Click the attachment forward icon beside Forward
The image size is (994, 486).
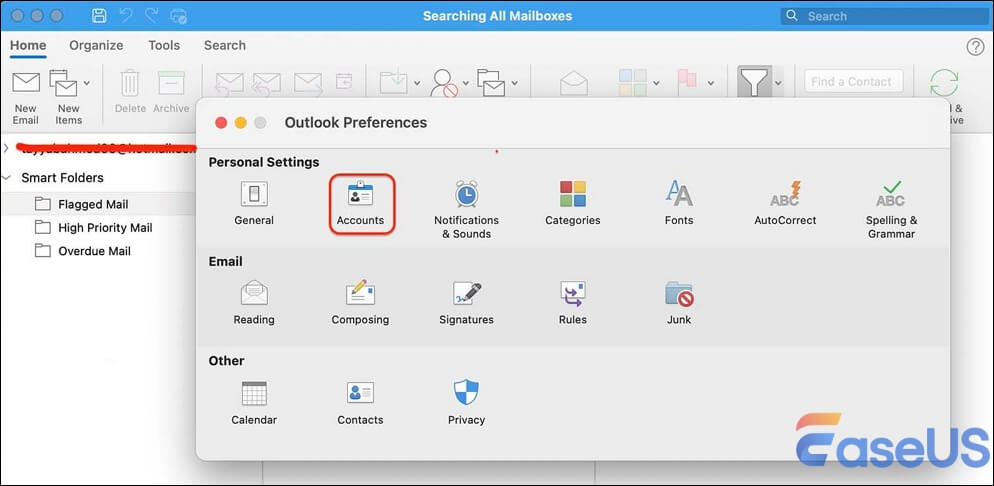click(344, 82)
